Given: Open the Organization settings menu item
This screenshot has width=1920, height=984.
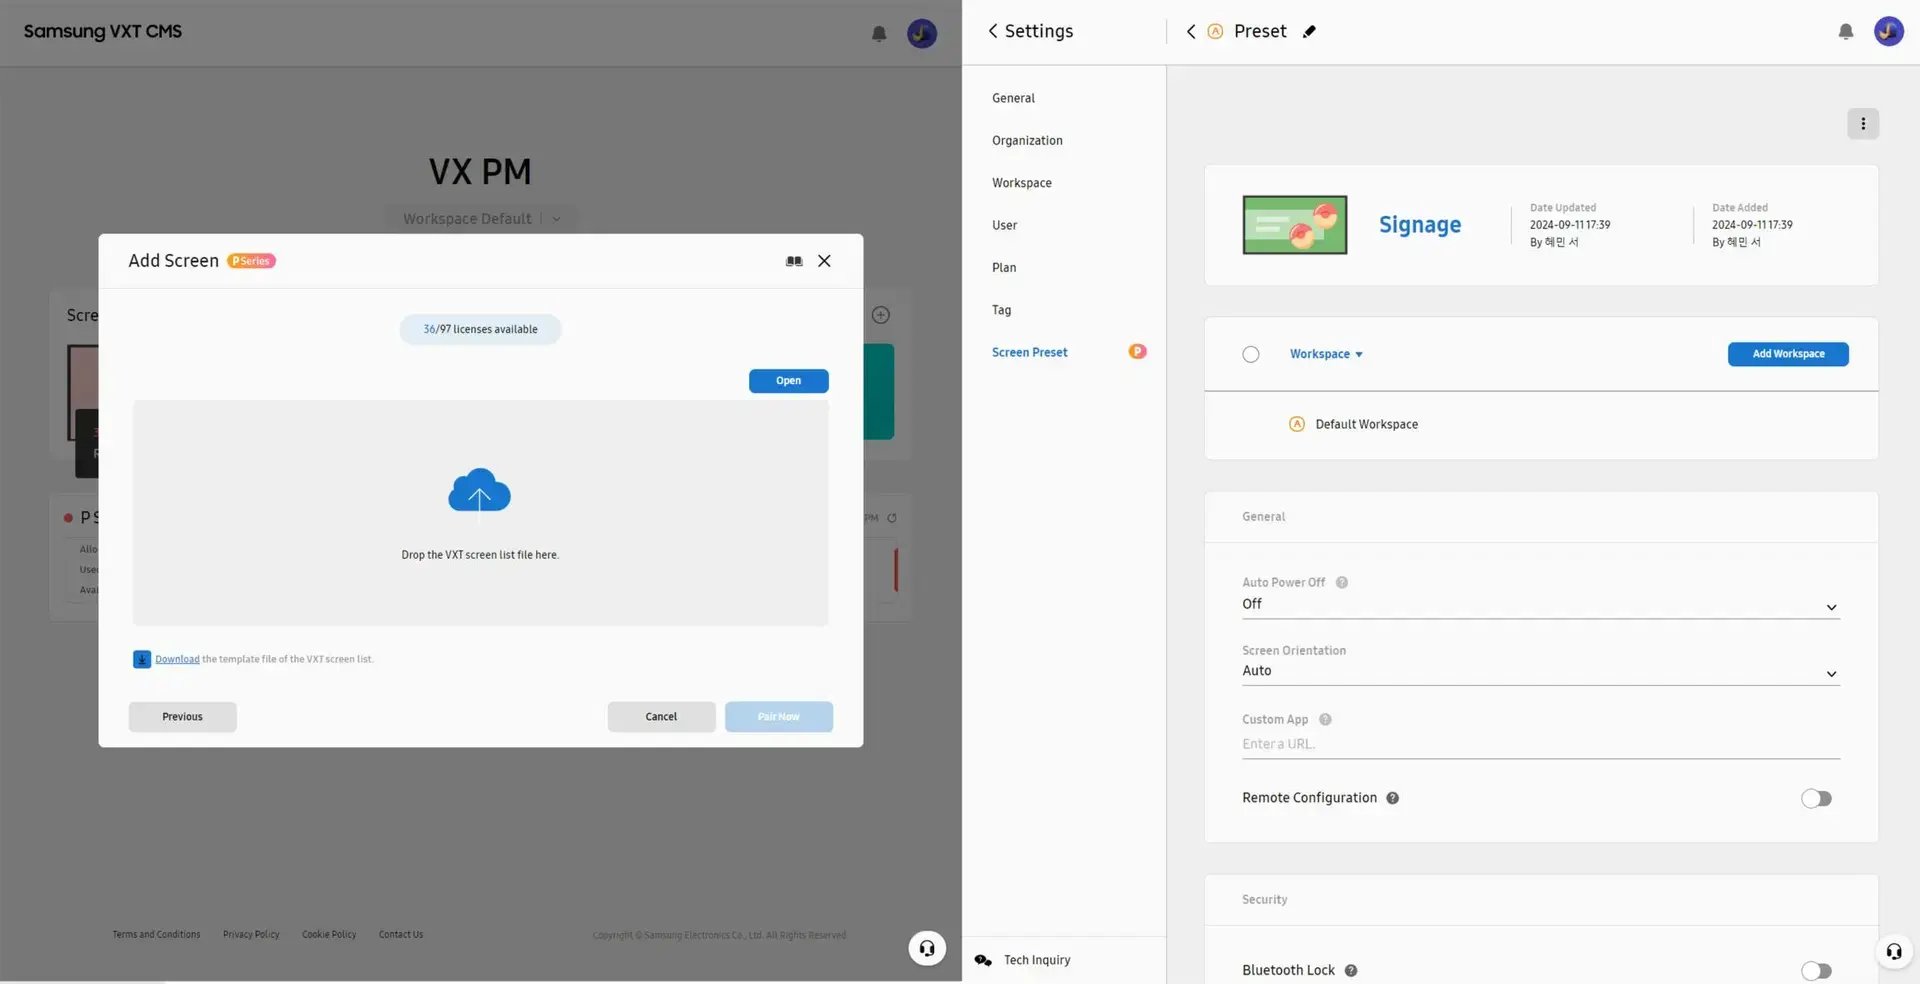Looking at the screenshot, I should 1027,141.
